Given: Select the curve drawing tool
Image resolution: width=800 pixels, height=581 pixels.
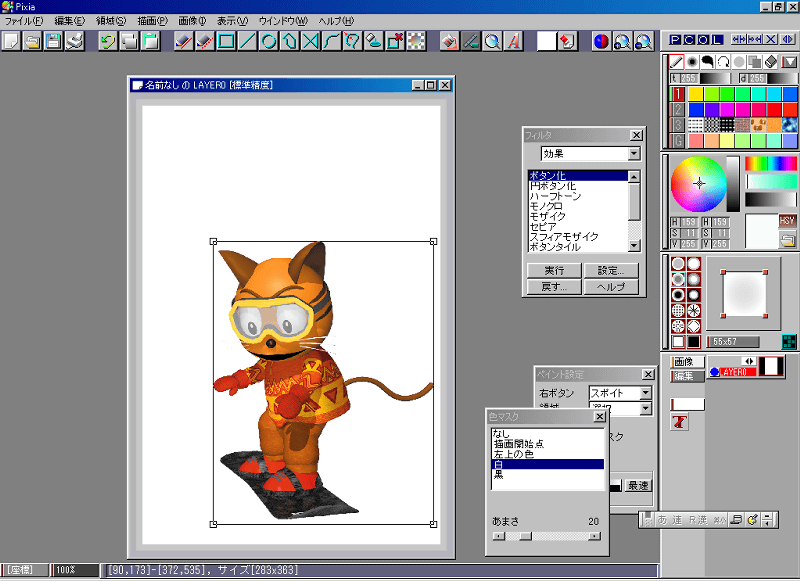Looking at the screenshot, I should coord(332,41).
